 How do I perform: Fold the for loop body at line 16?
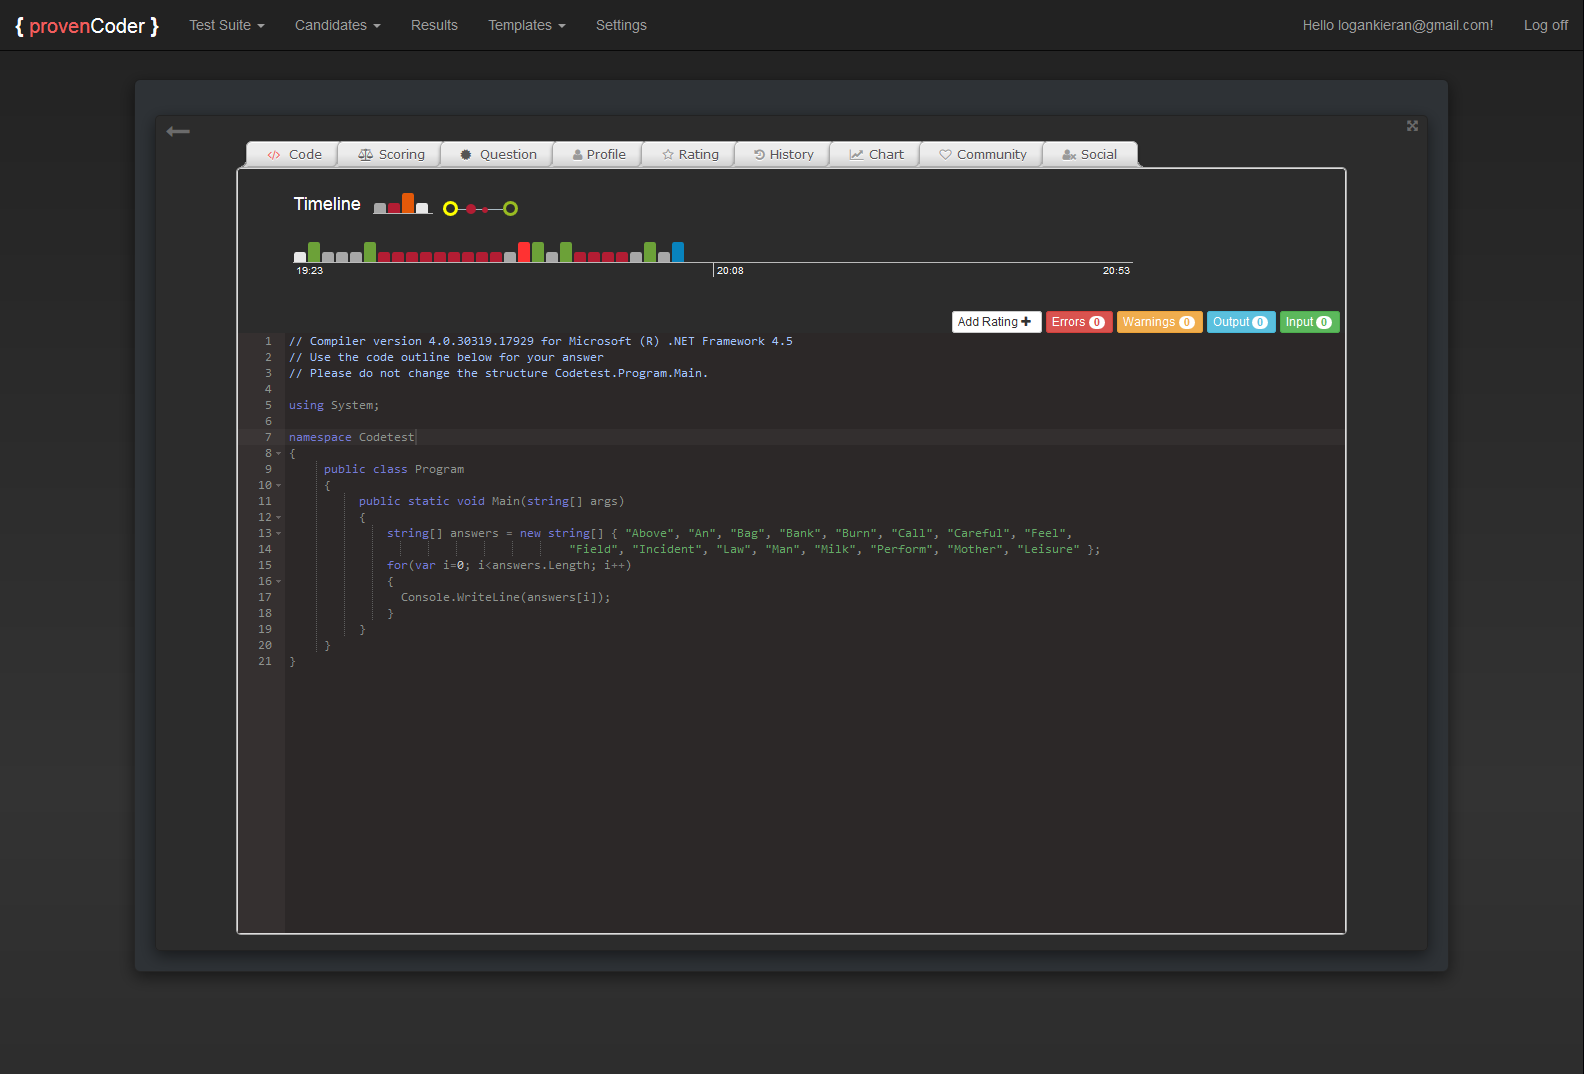point(279,581)
